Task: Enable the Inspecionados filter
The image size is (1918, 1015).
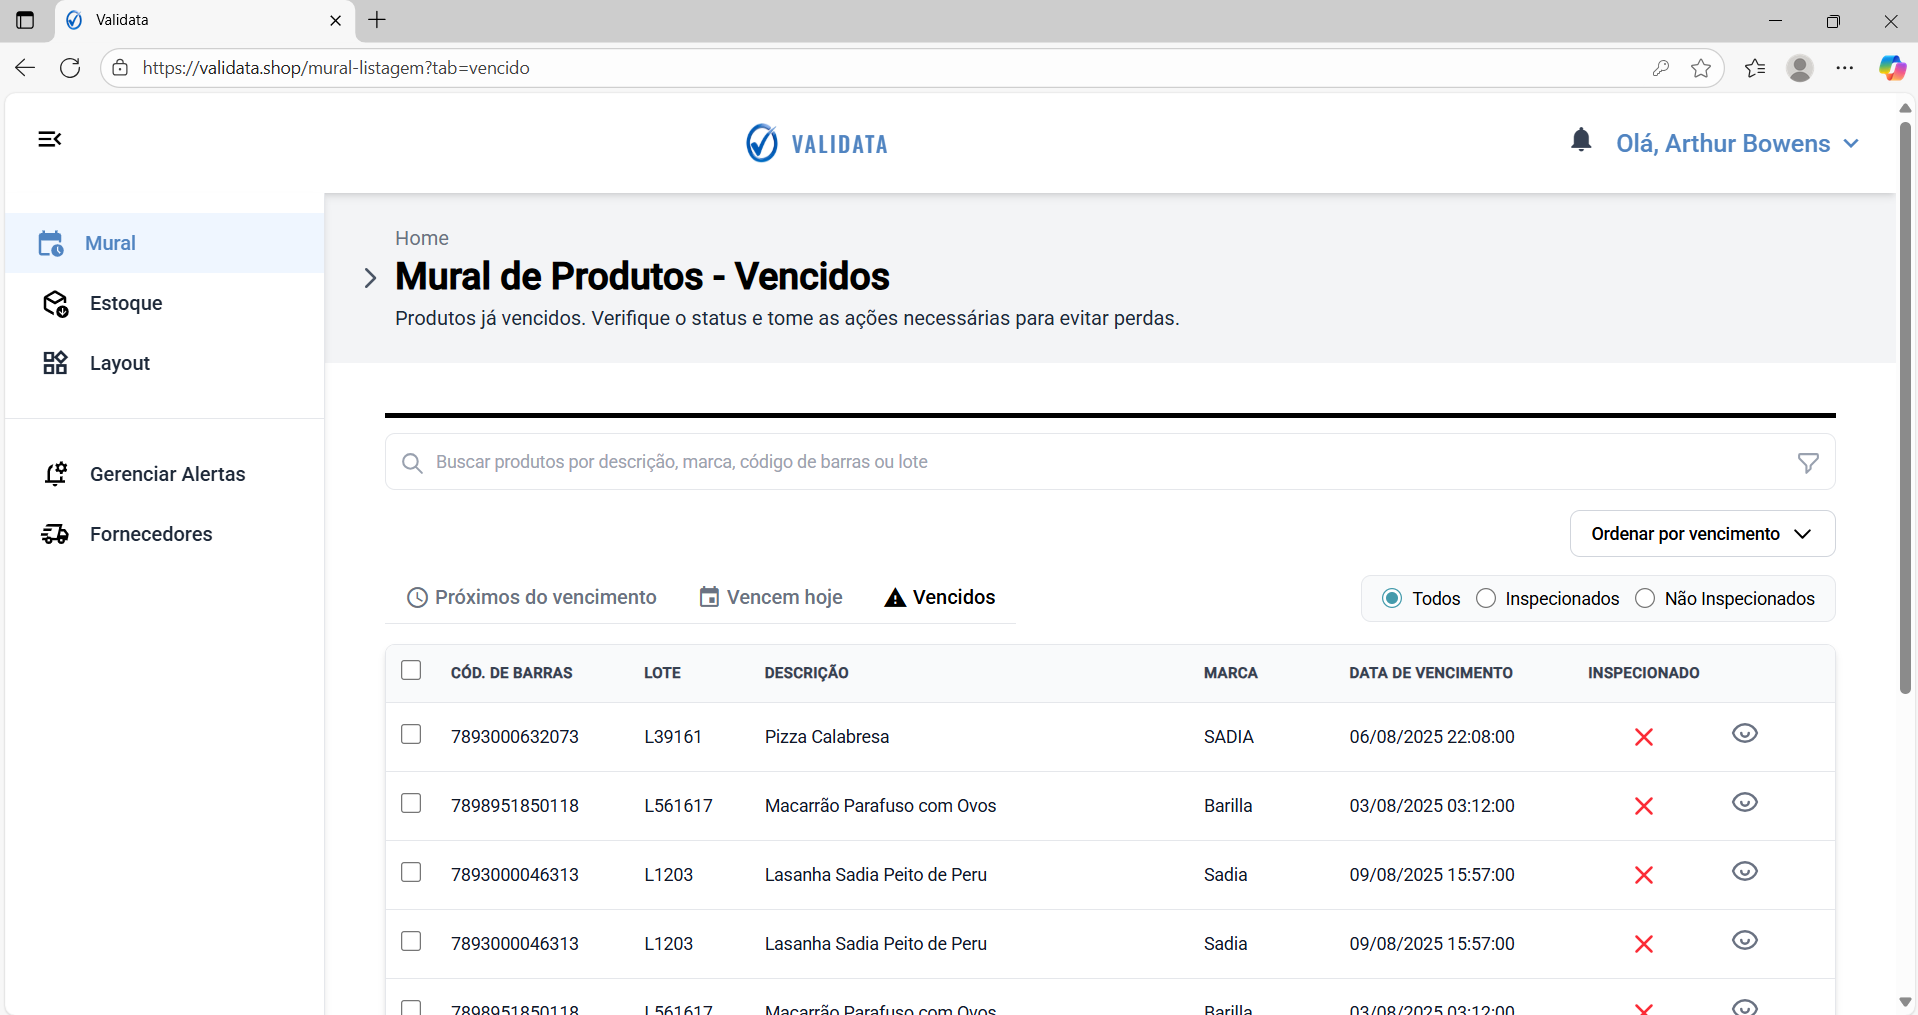Action: coord(1486,598)
